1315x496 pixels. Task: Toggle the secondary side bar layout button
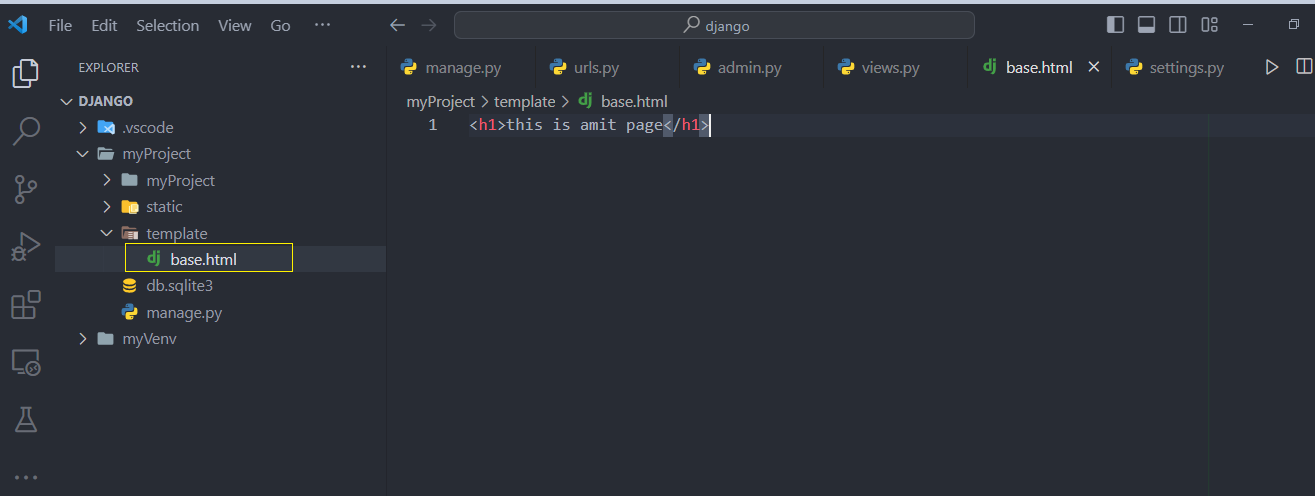coord(1178,25)
